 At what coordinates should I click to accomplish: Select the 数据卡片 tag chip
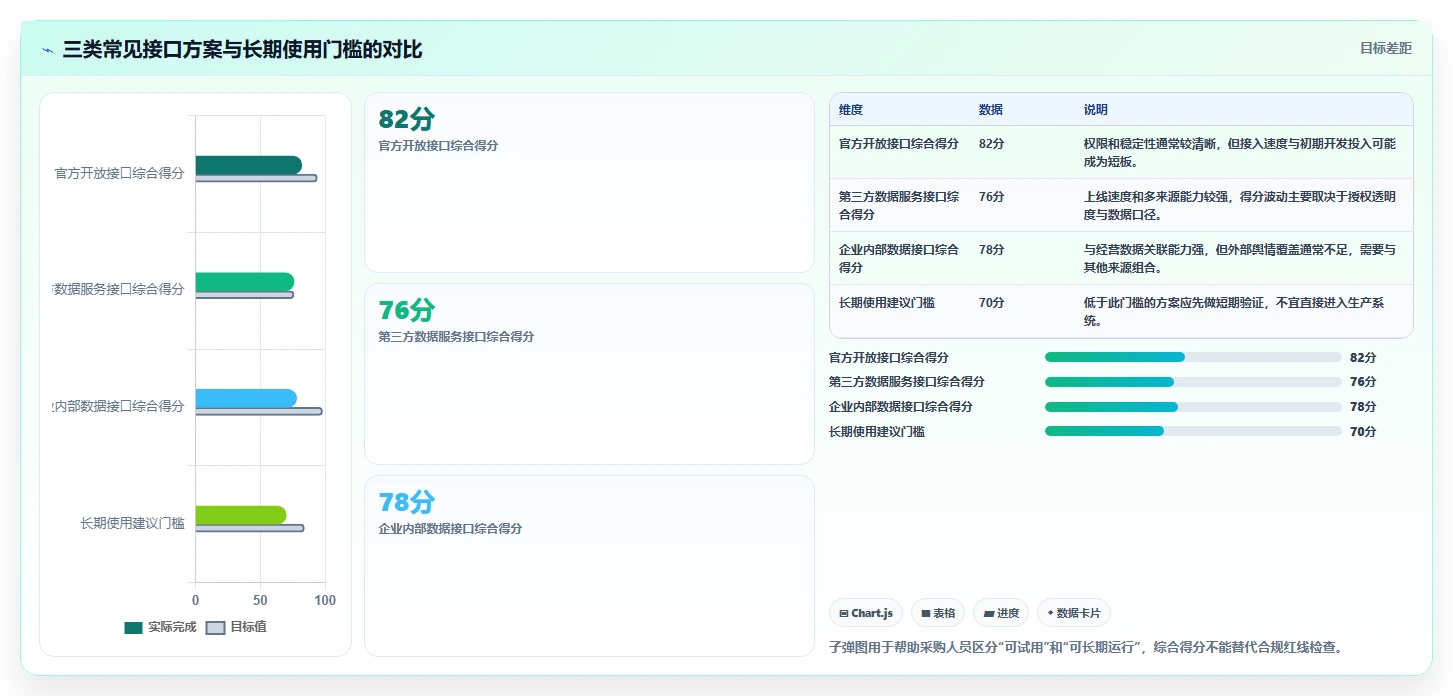(1074, 613)
